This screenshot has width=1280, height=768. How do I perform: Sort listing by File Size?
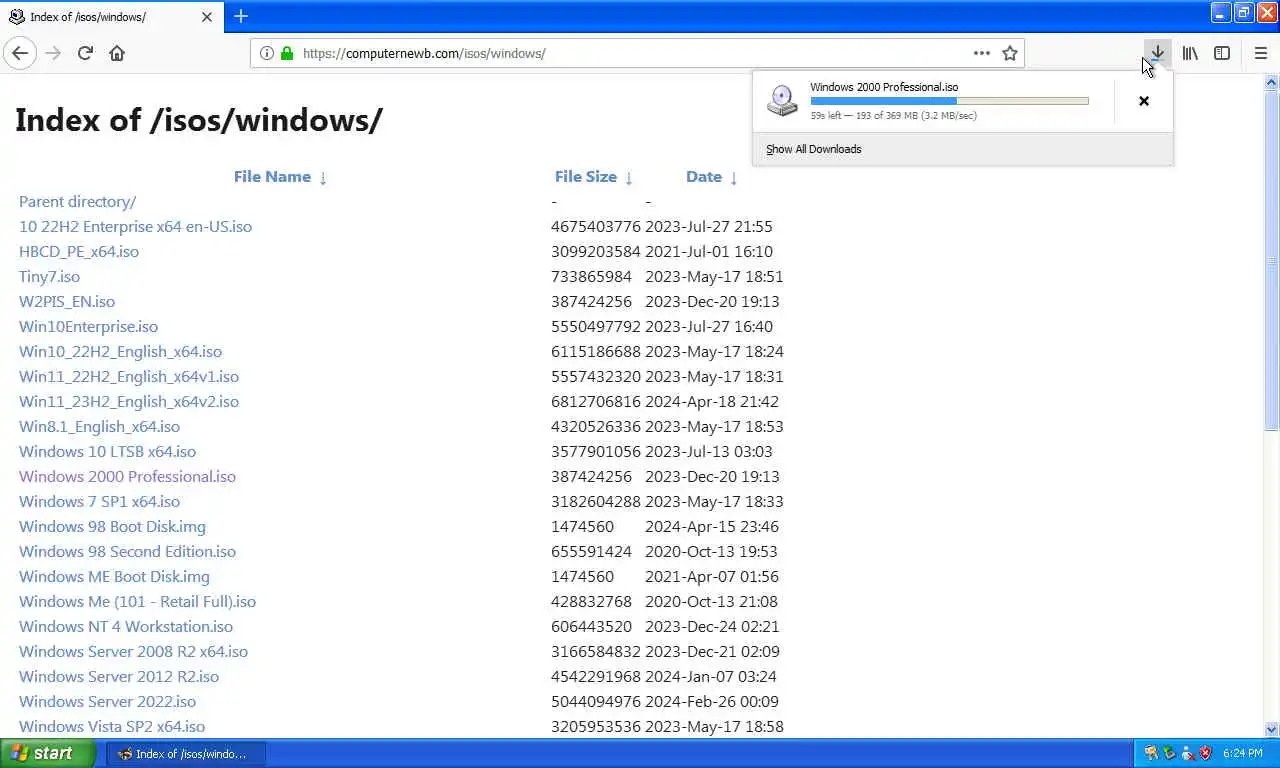[586, 176]
